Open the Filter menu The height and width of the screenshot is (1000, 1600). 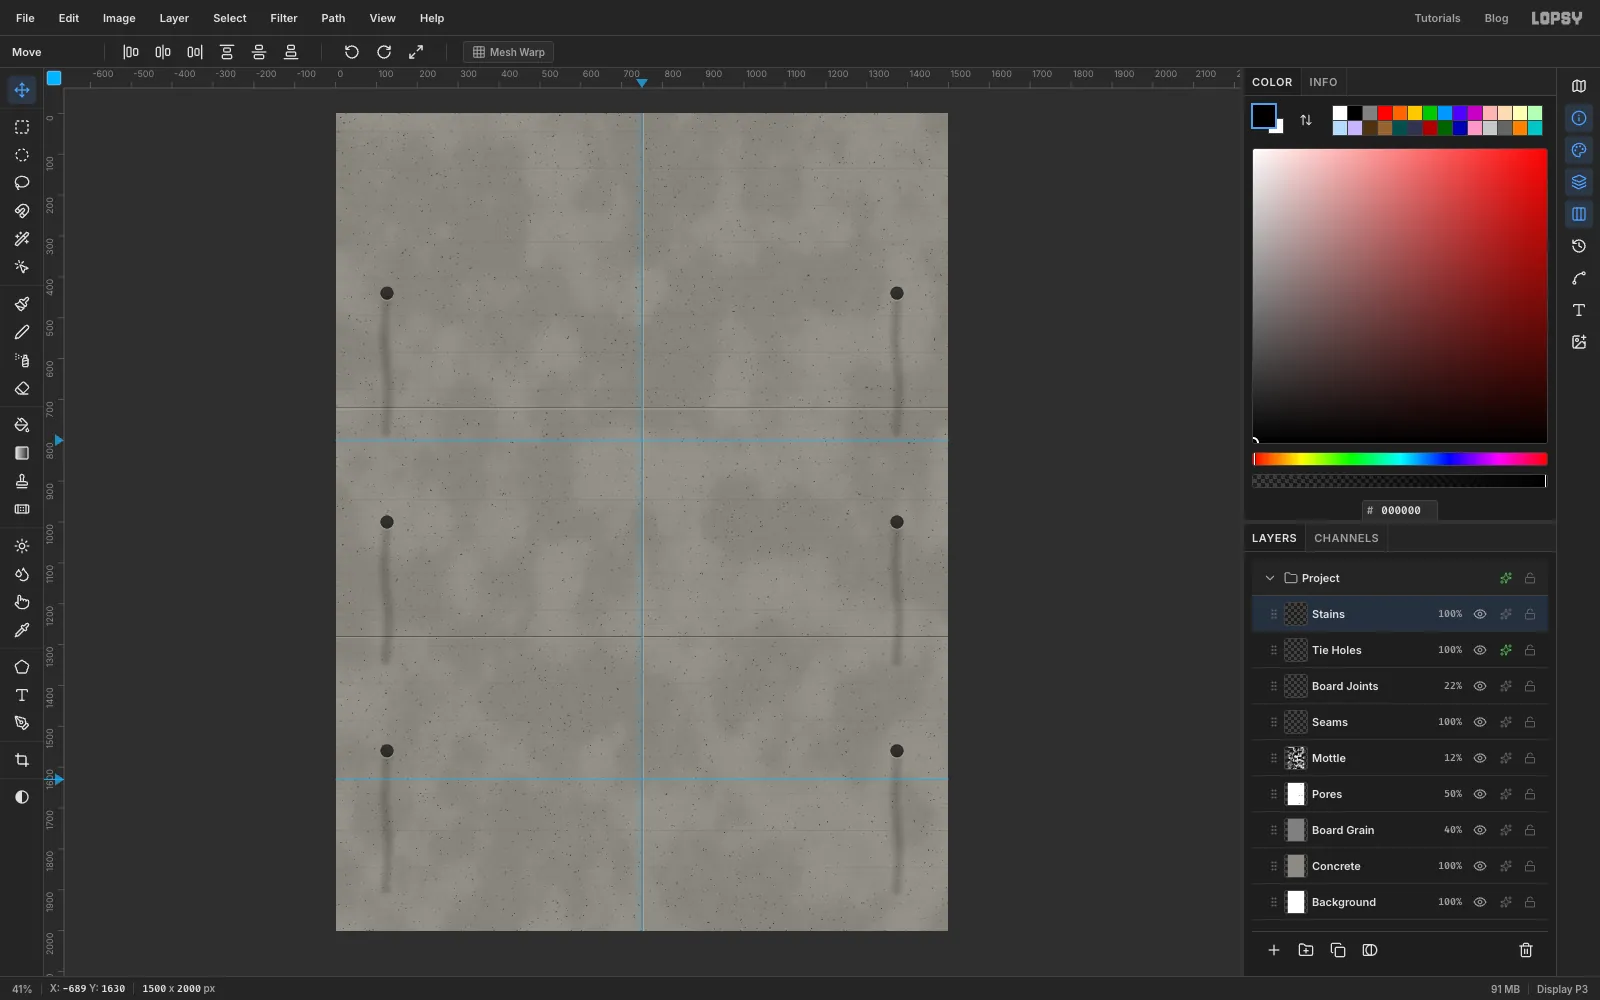(284, 18)
